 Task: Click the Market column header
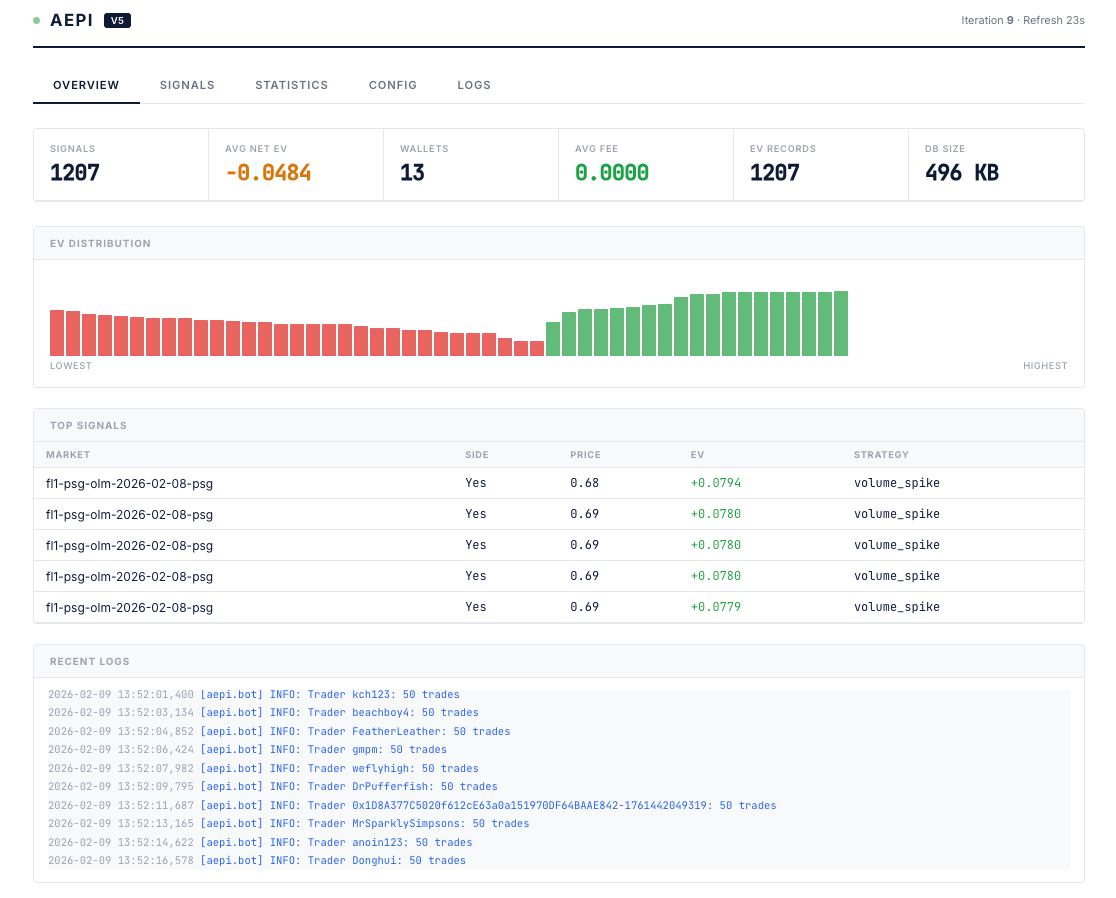click(x=68, y=455)
